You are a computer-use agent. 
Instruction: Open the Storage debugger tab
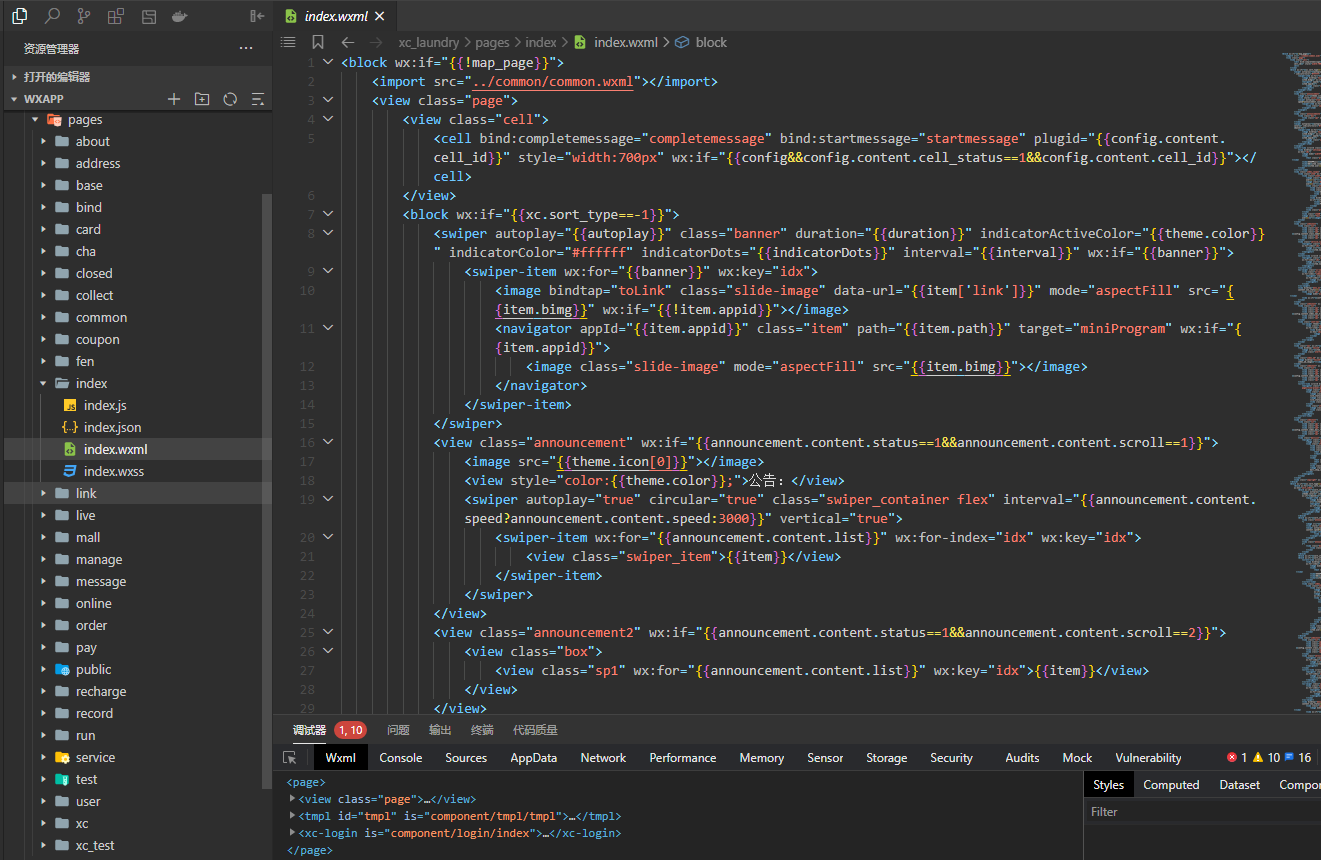pyautogui.click(x=887, y=758)
